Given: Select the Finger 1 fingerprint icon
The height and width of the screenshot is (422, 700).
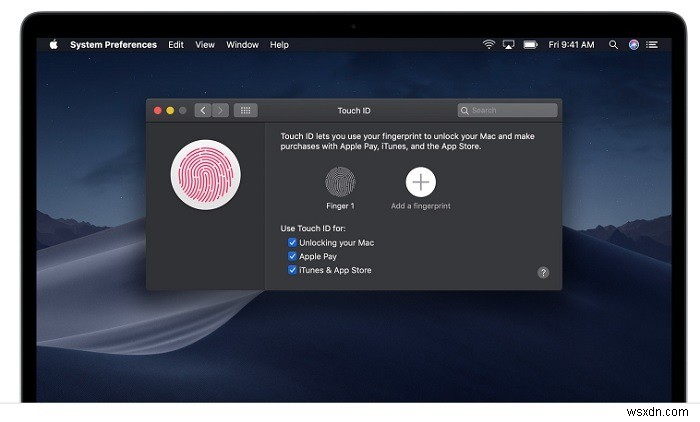Looking at the screenshot, I should pos(340,182).
